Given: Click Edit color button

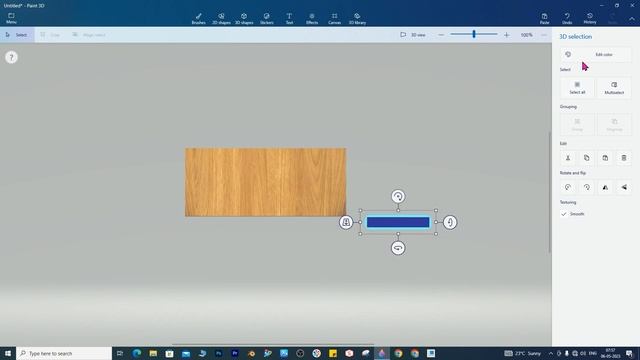Looking at the screenshot, I should click(596, 54).
